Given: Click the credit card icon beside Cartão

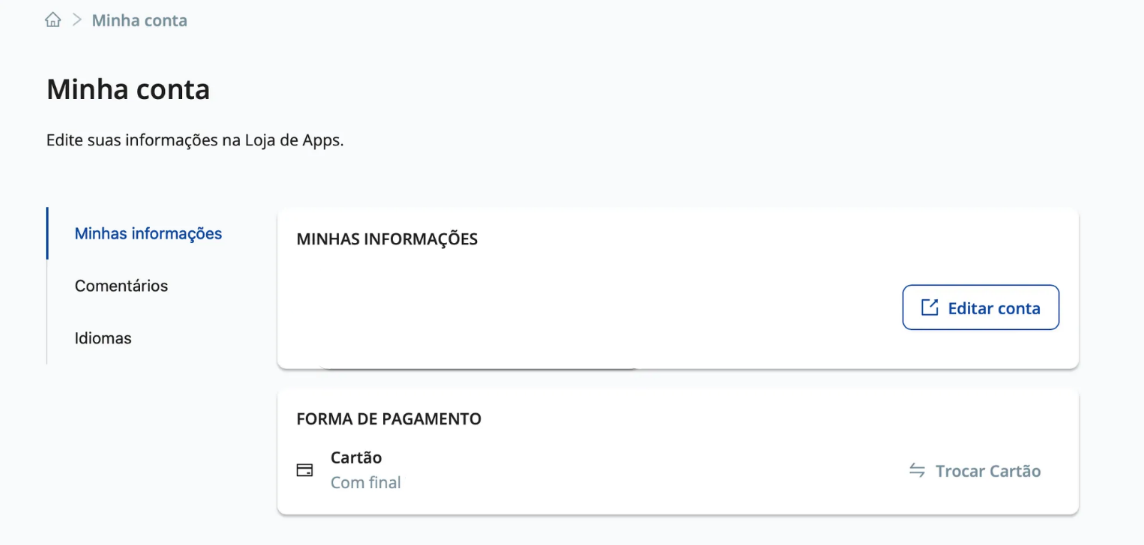Looking at the screenshot, I should click(305, 470).
